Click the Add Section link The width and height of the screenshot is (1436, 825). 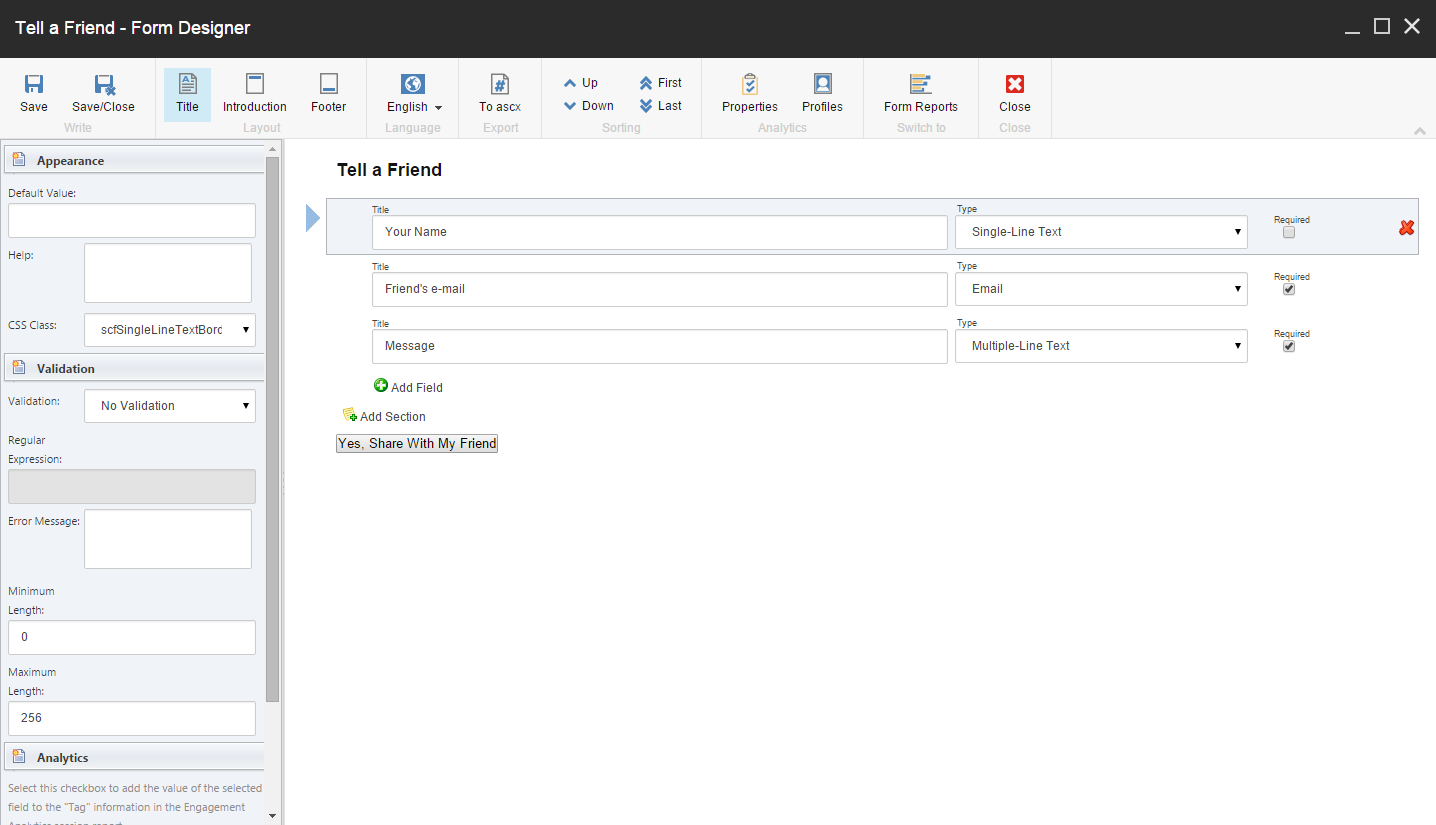tap(393, 417)
